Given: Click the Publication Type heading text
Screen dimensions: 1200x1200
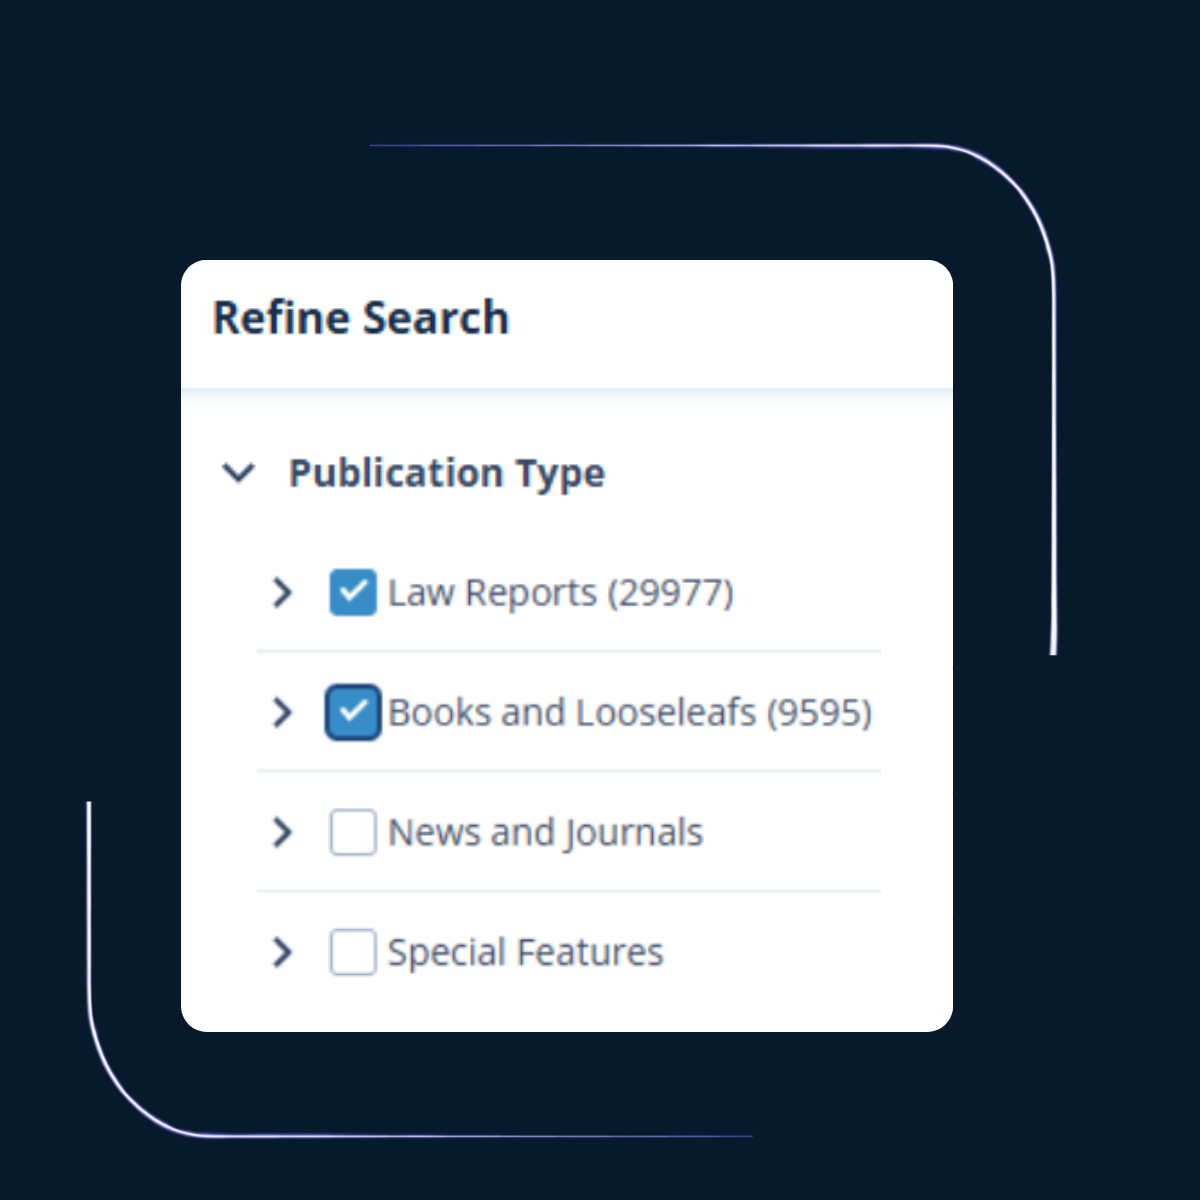Looking at the screenshot, I should (x=446, y=473).
